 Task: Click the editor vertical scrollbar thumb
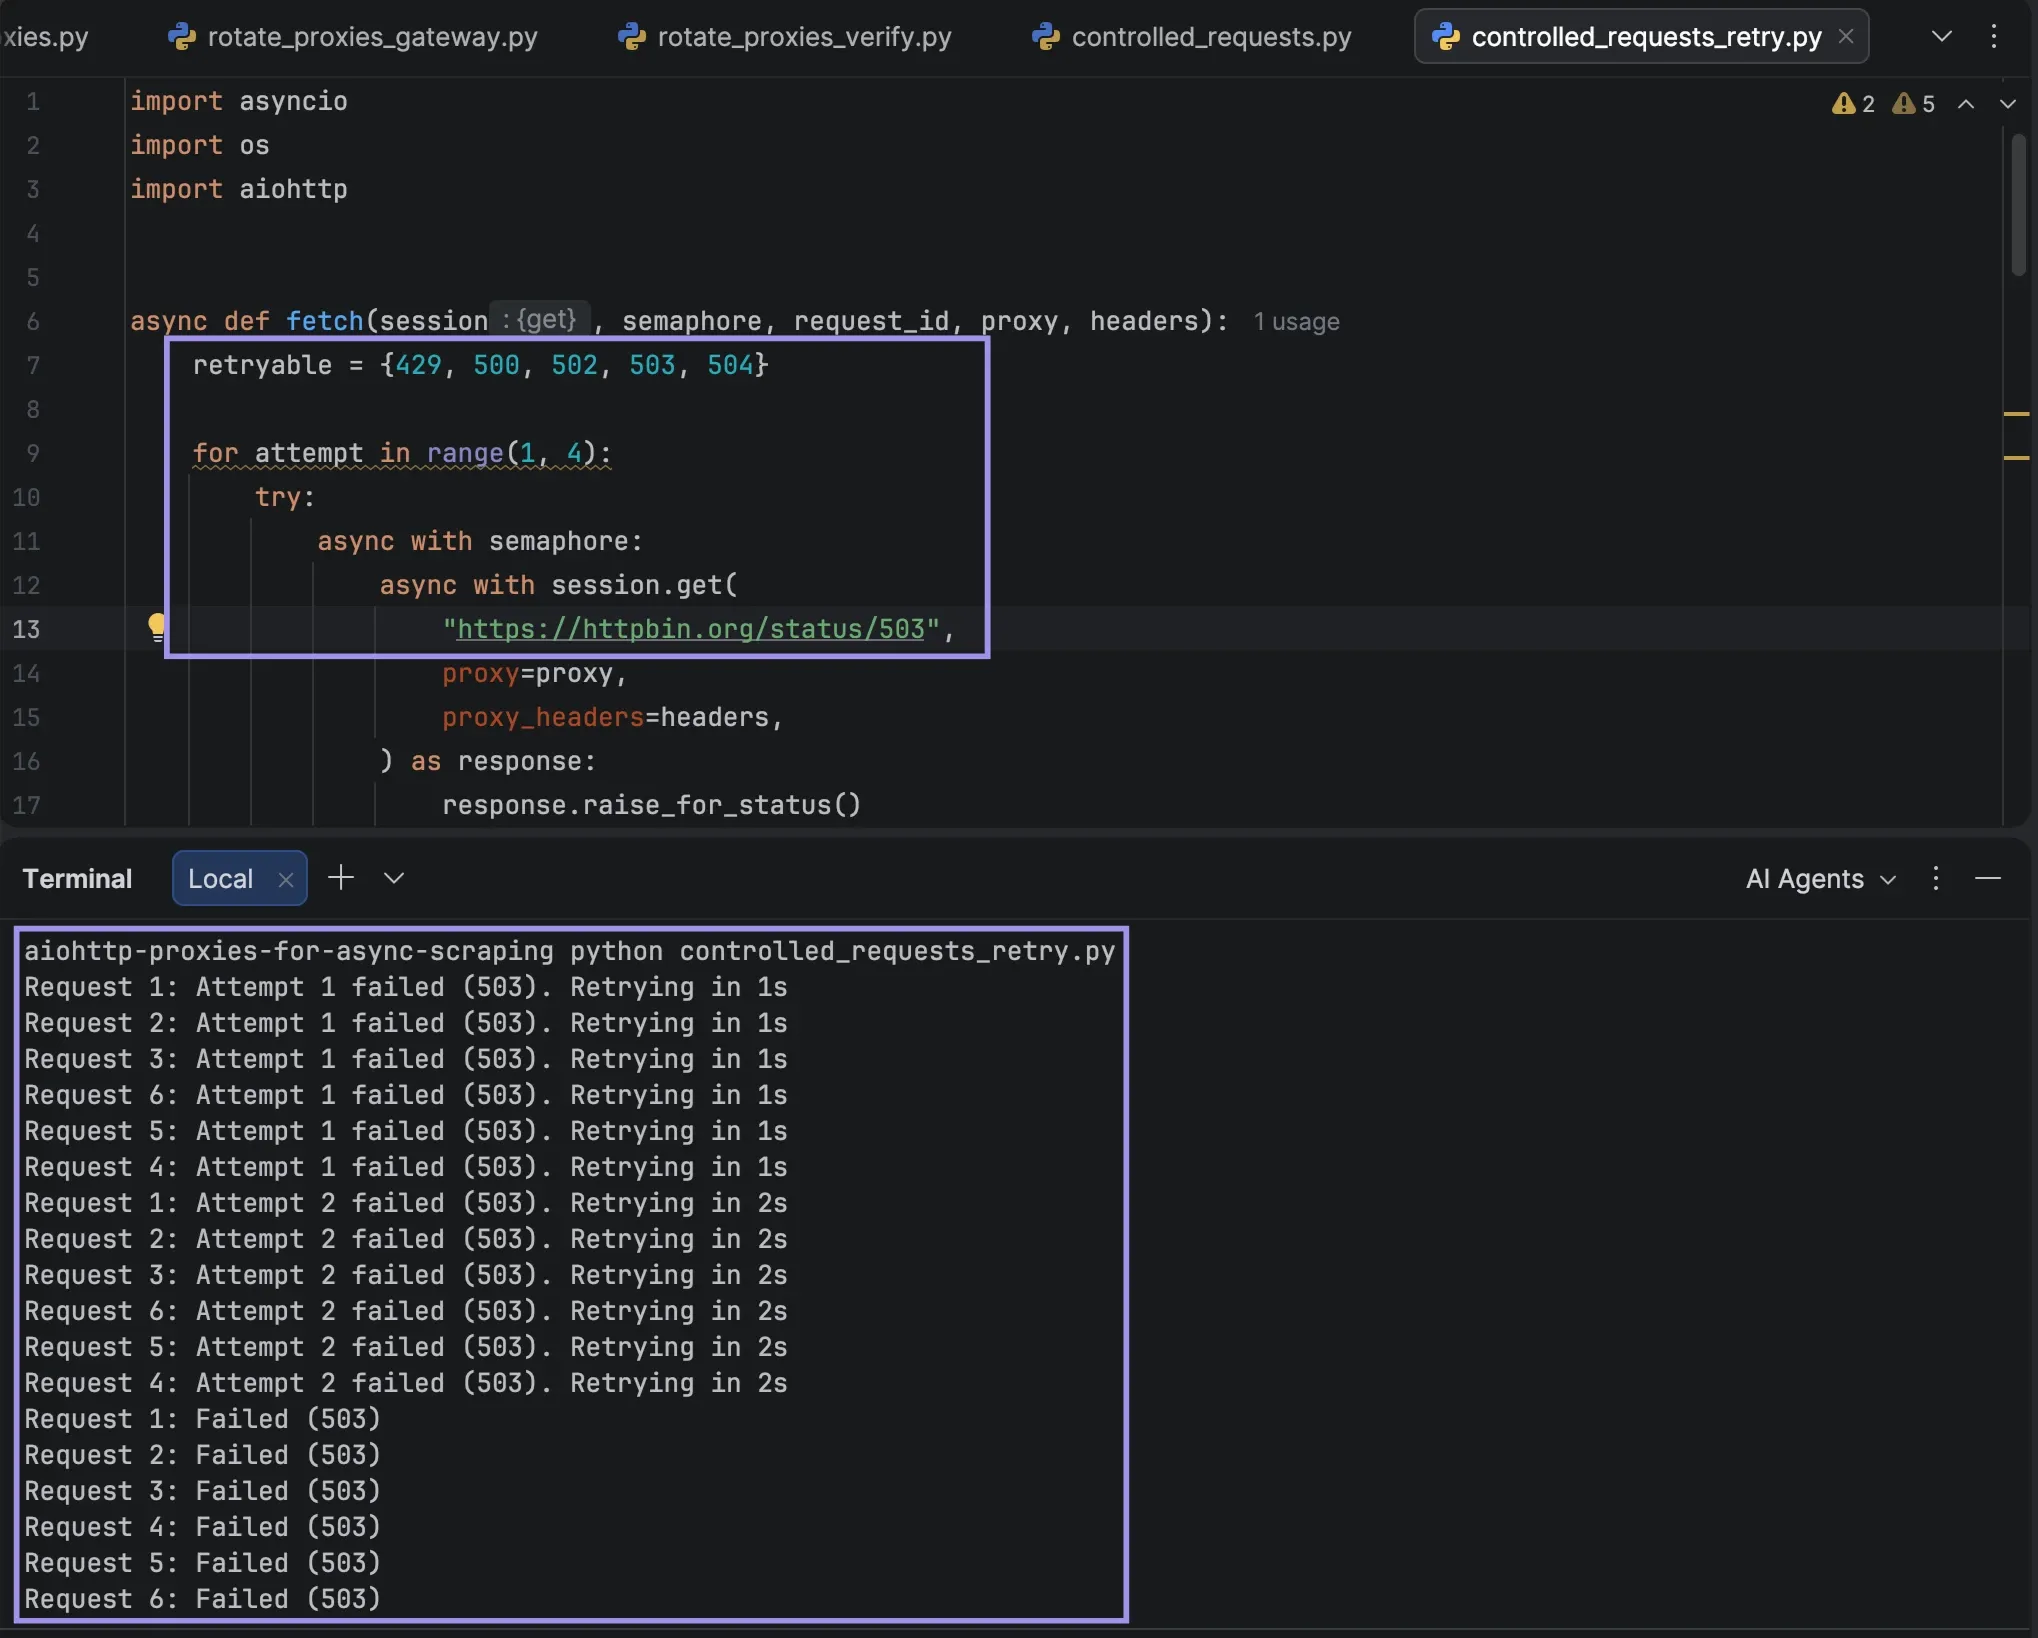pyautogui.click(x=2018, y=205)
